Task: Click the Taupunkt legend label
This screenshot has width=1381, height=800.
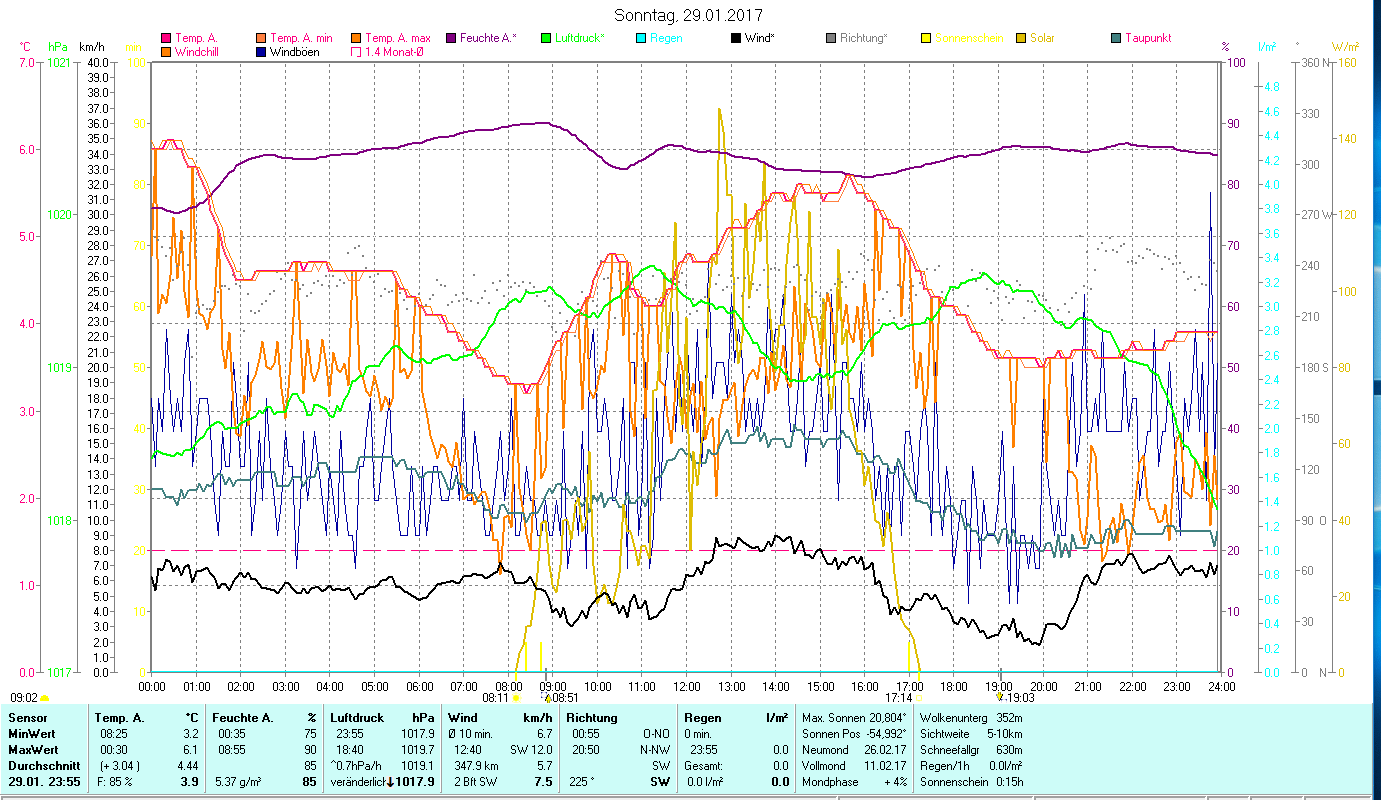Action: tap(1148, 39)
